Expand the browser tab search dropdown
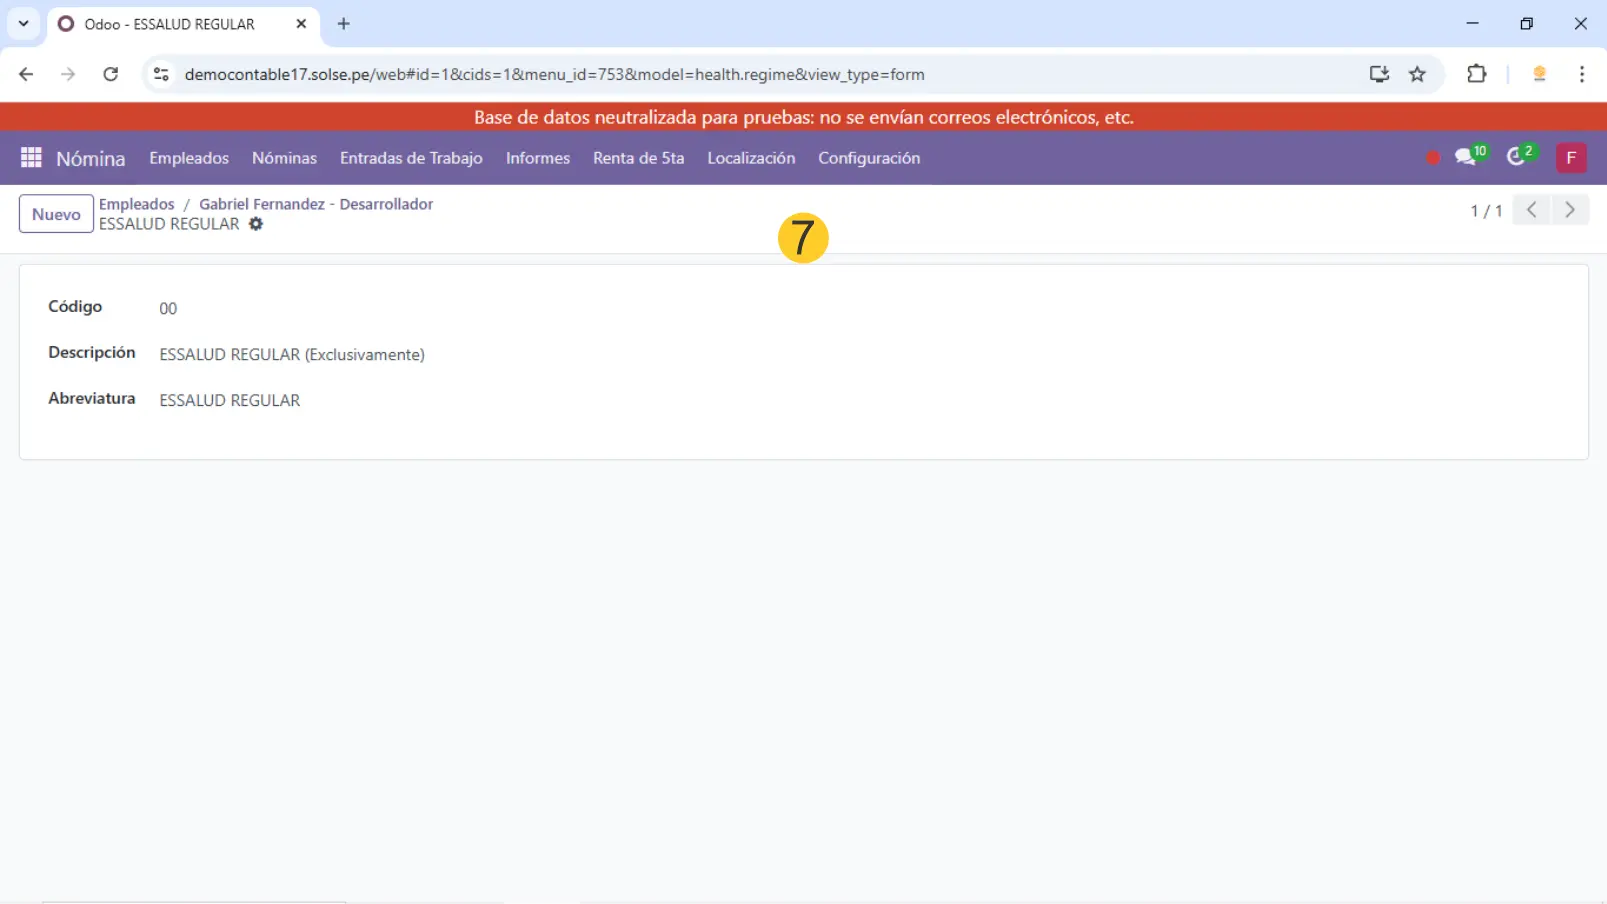Viewport: 1607px width, 904px height. 23,23
